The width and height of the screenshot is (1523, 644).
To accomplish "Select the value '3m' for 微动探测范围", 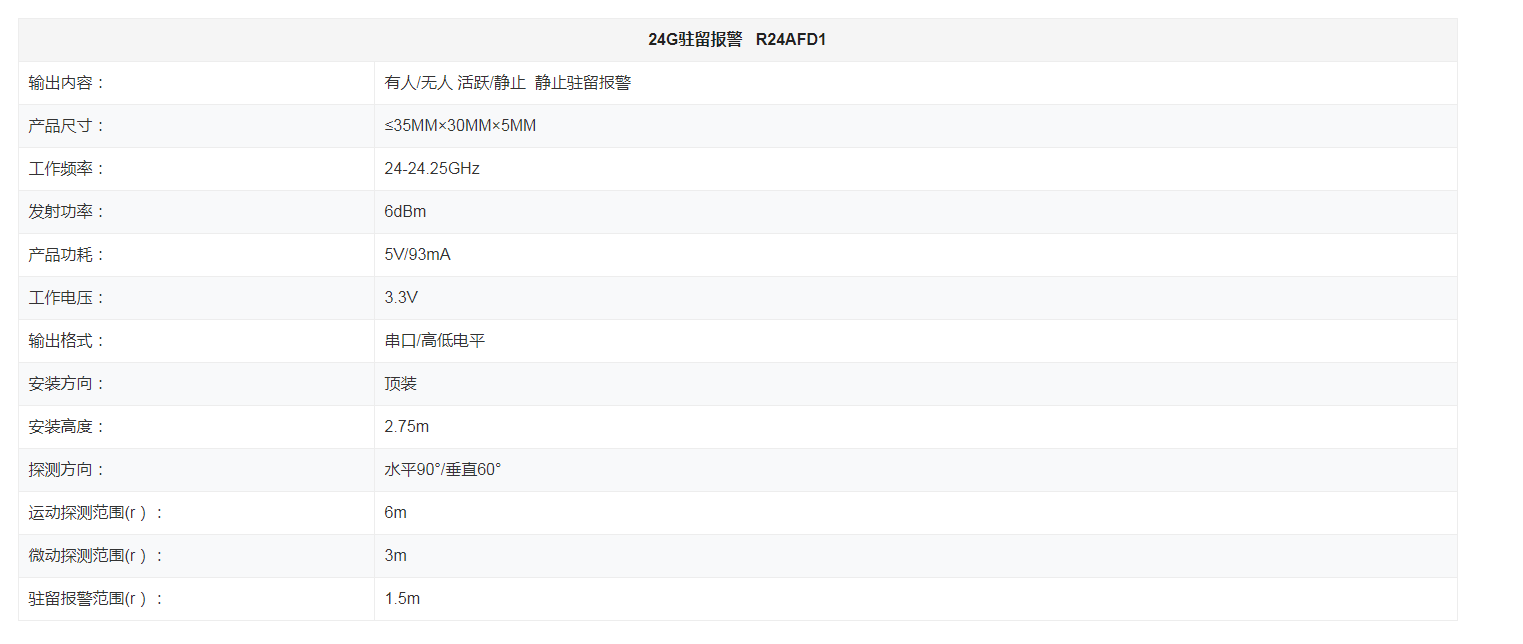I will (x=395, y=556).
